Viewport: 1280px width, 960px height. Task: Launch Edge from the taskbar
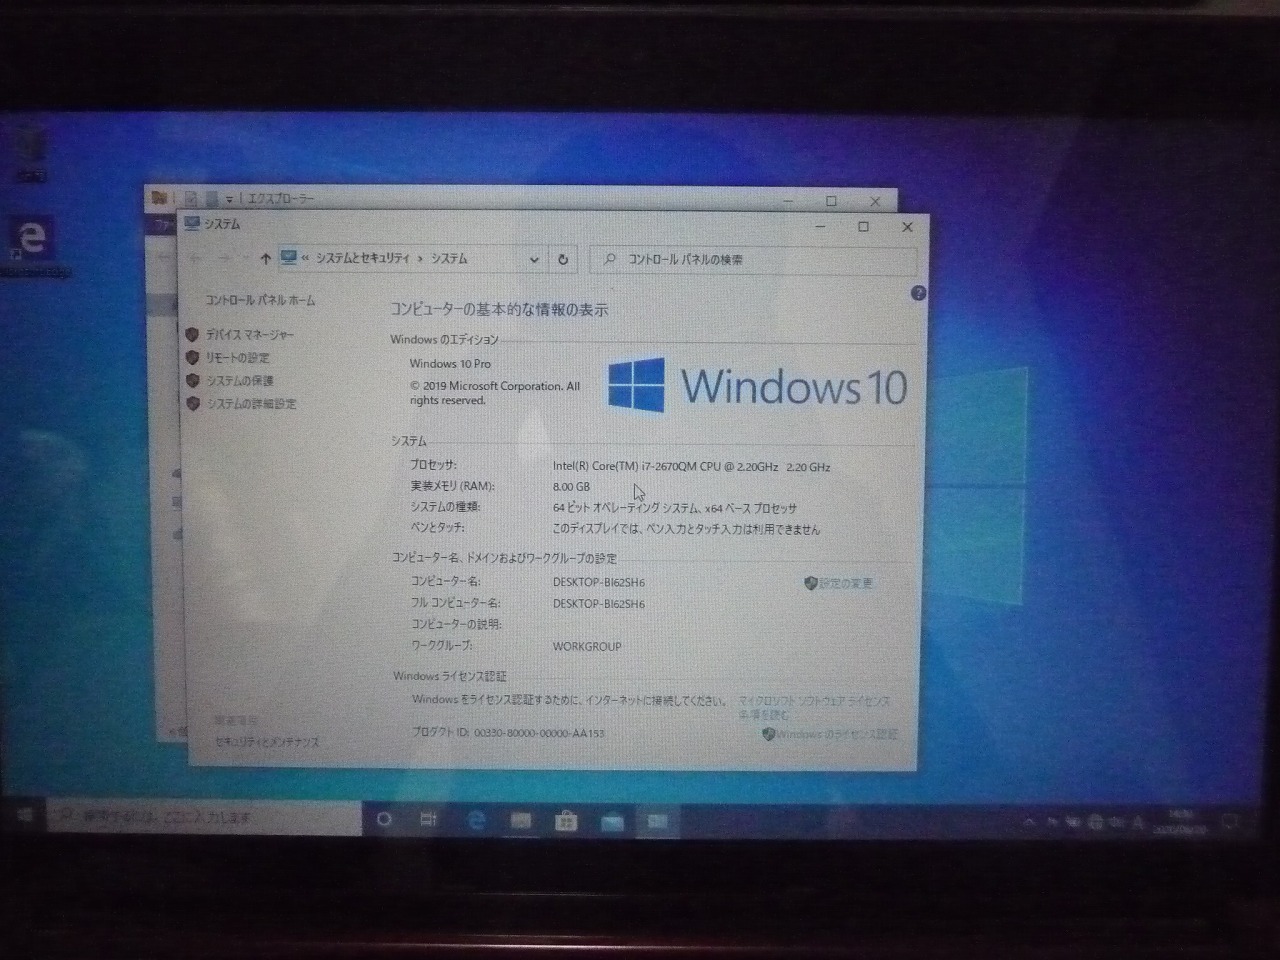476,821
